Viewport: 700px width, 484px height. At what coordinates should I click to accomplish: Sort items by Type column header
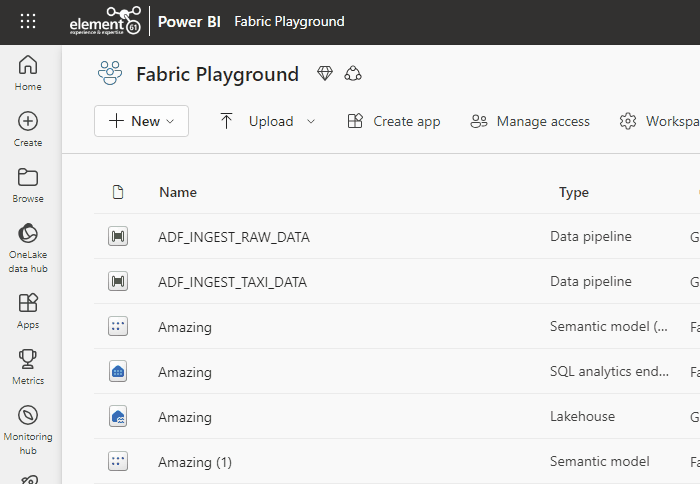573,192
